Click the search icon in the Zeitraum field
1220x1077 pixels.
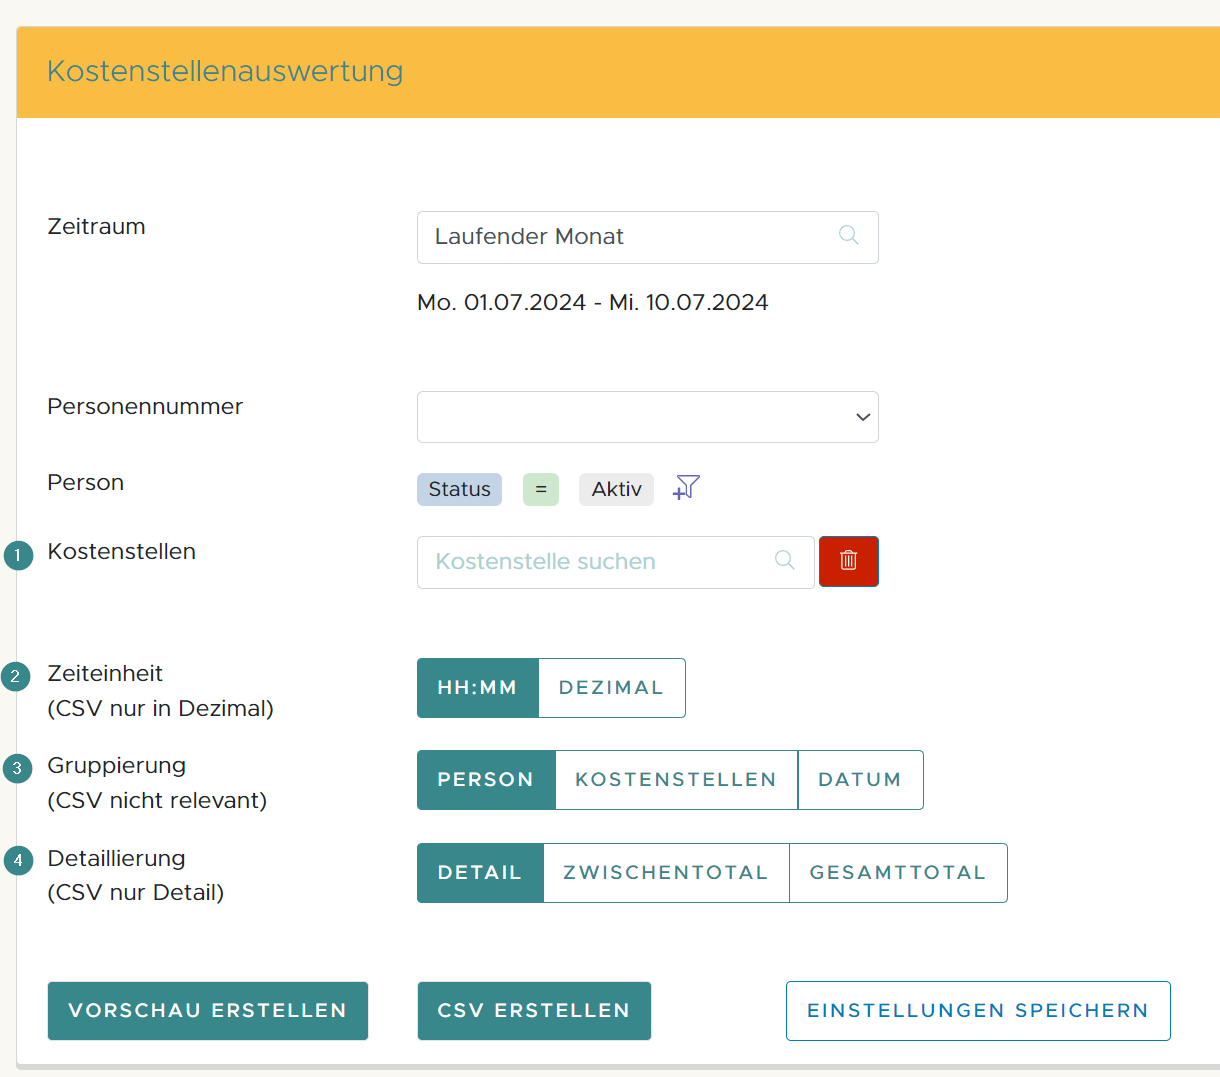tap(848, 236)
